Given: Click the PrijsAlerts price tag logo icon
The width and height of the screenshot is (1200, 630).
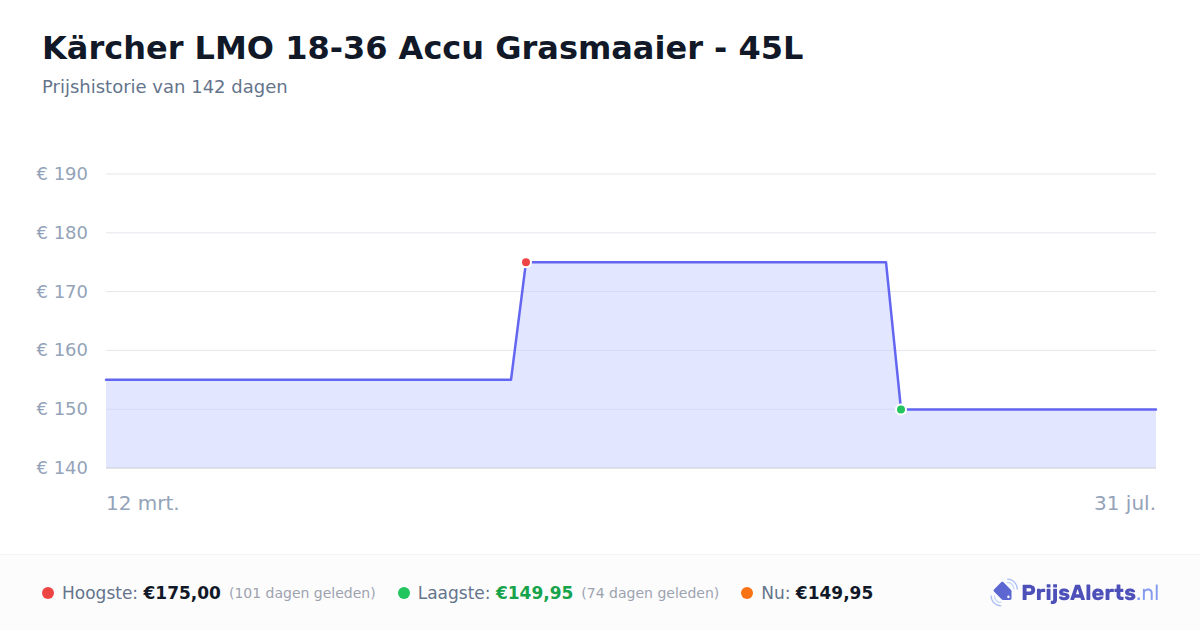Looking at the screenshot, I should point(1003,593).
